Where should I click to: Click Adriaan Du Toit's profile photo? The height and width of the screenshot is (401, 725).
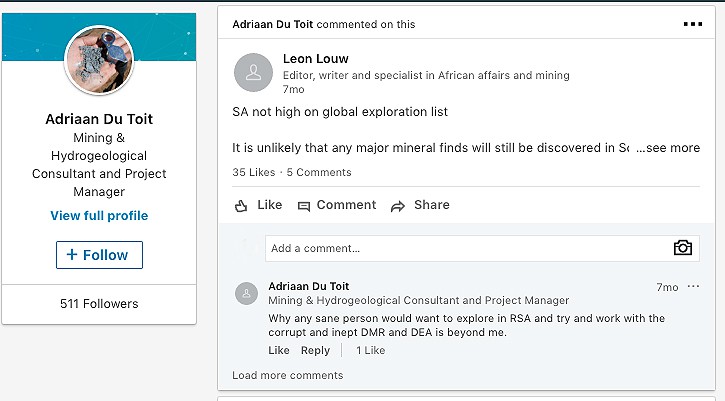[x=99, y=60]
